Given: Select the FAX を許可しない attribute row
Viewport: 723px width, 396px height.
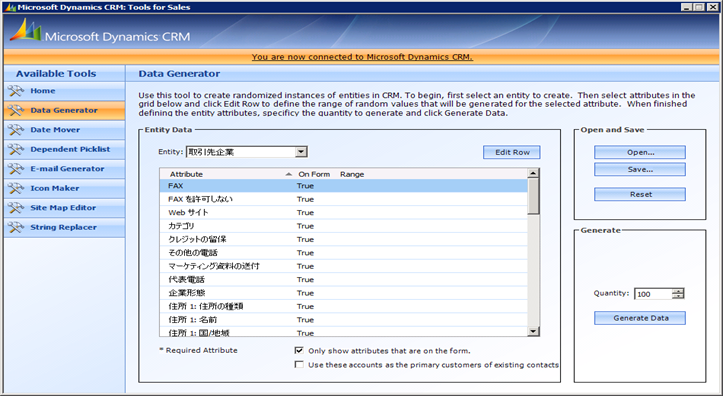Looking at the screenshot, I should point(344,199).
